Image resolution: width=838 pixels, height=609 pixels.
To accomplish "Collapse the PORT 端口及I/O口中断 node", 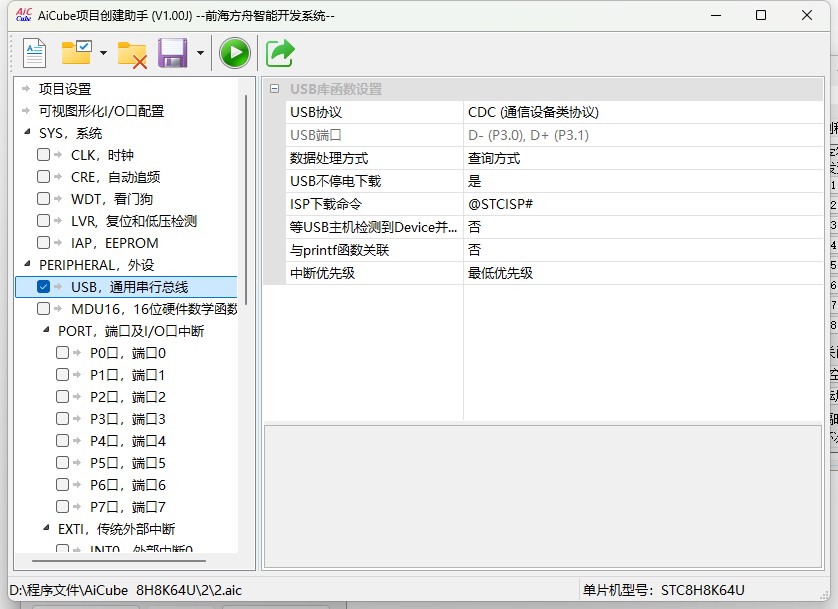I will point(46,330).
